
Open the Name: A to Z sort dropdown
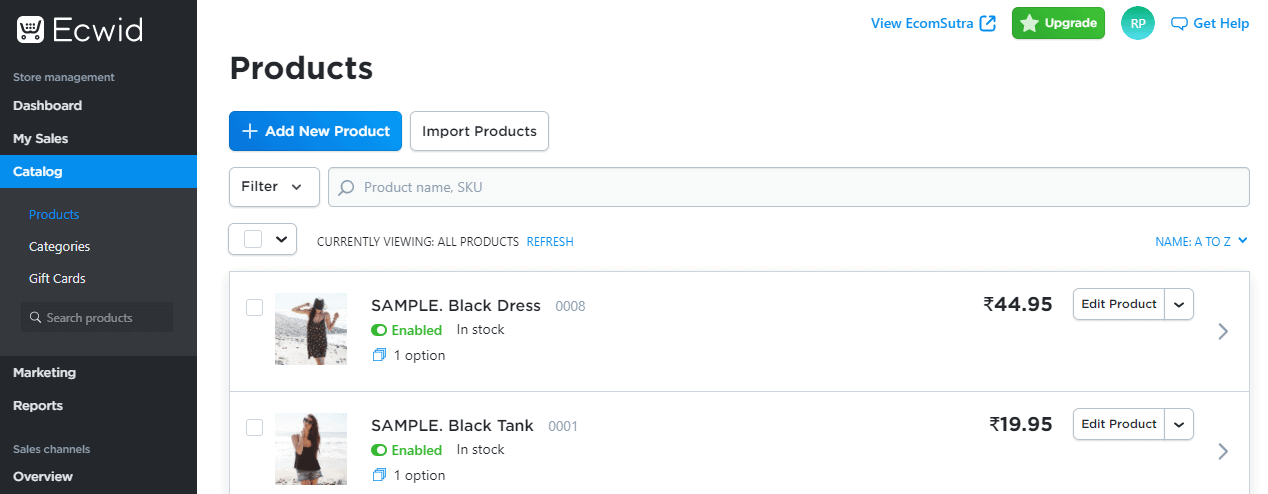[1201, 241]
